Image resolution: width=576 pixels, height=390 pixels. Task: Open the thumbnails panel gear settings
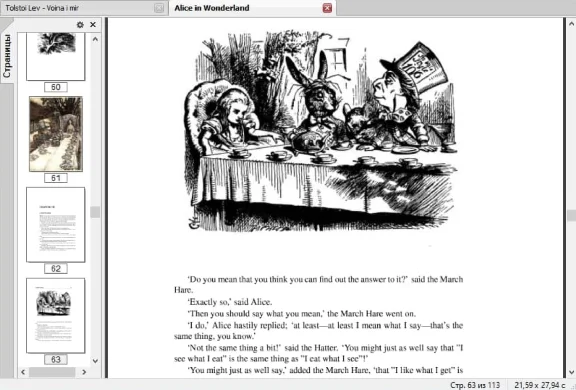(x=80, y=25)
